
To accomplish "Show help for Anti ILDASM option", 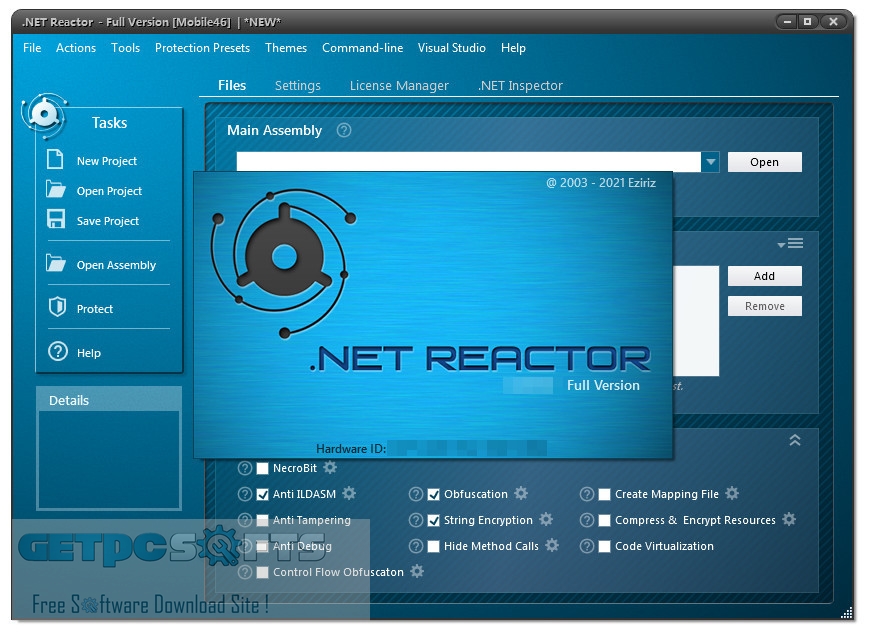I will tap(244, 494).
